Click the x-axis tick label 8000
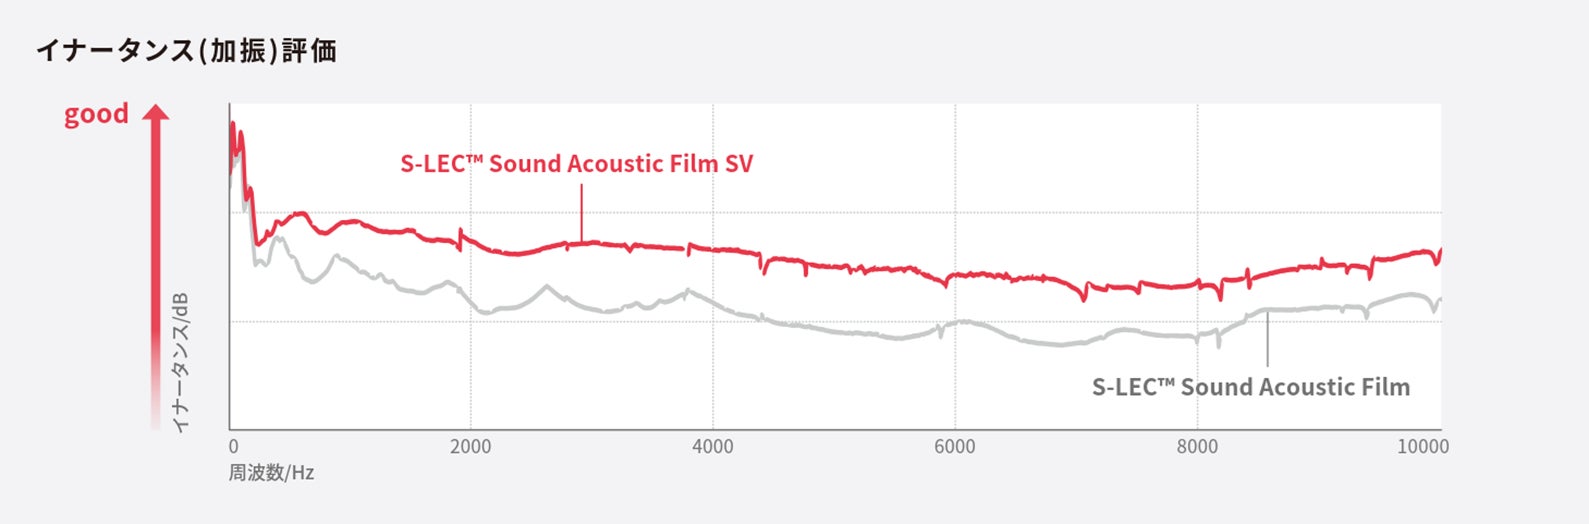 (x=1197, y=447)
